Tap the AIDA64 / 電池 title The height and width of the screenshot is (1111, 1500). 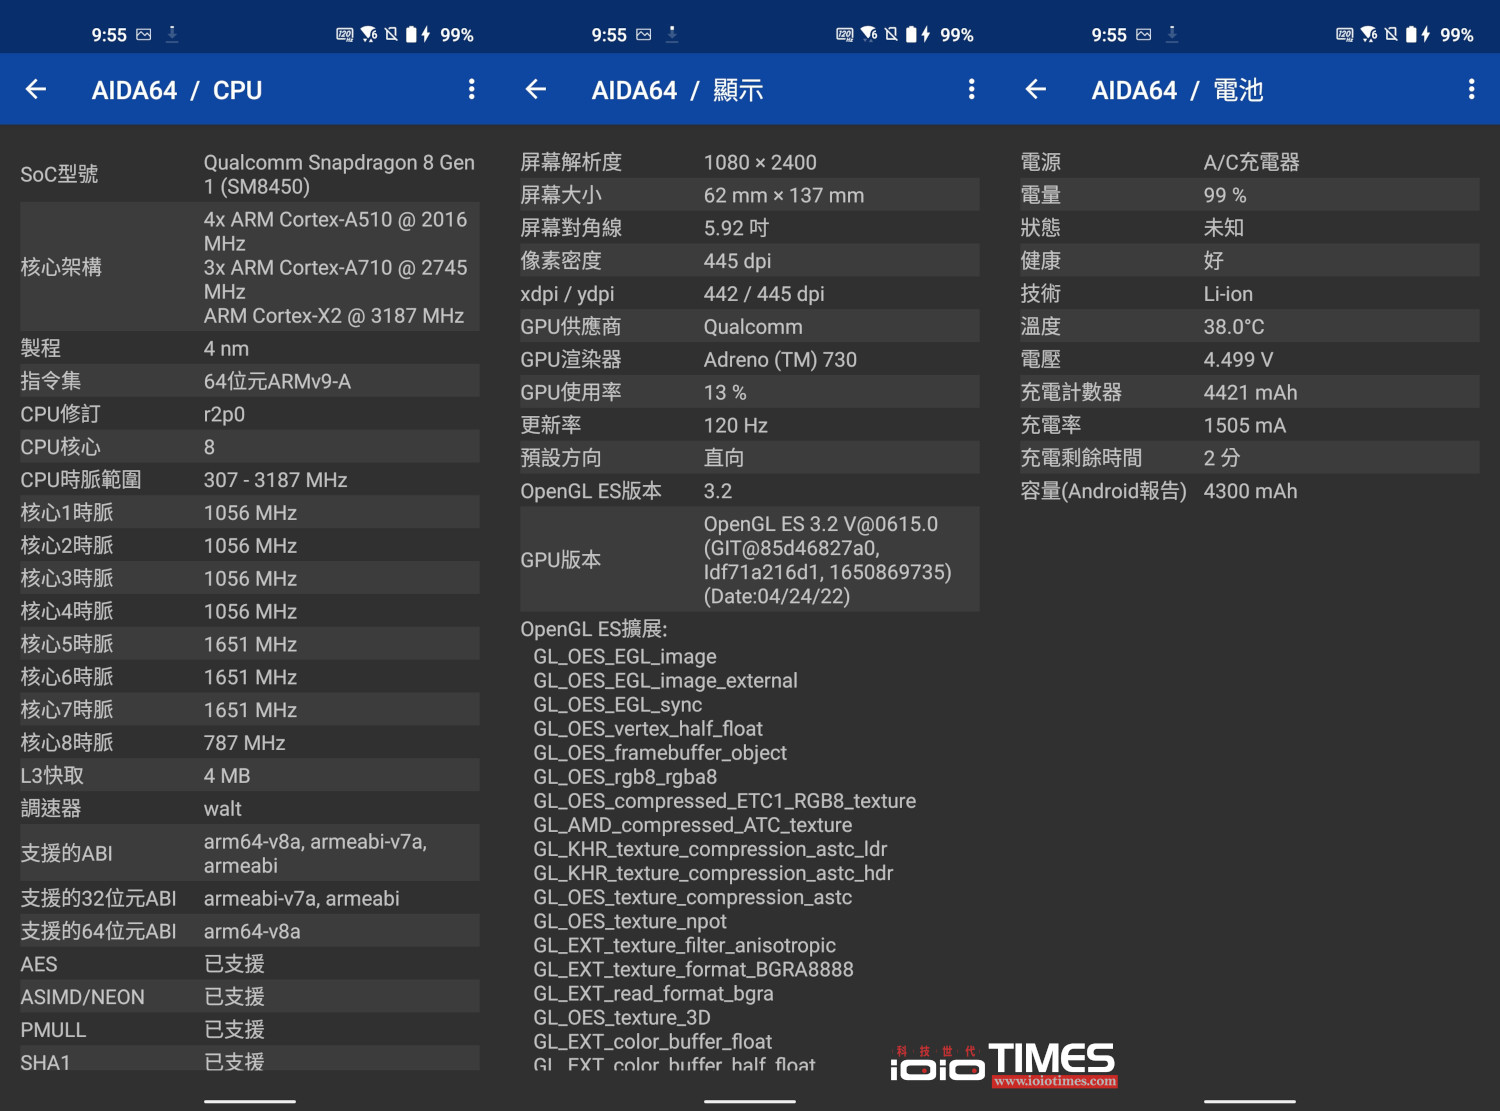[x=1178, y=90]
